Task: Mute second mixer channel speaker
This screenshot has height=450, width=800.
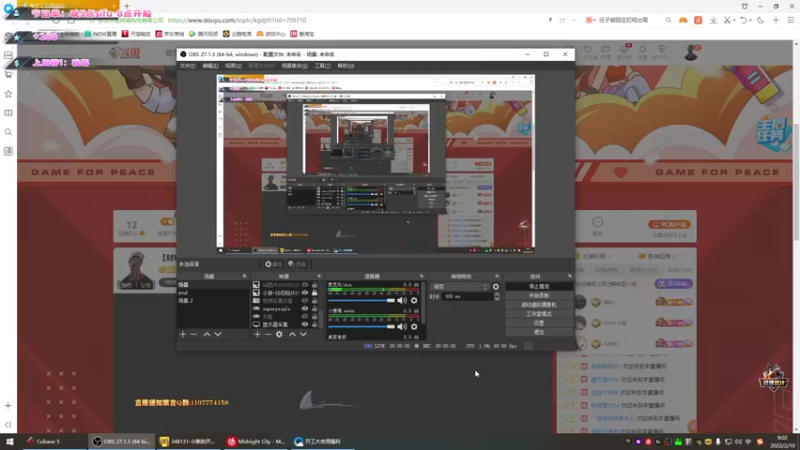Action: tap(402, 327)
